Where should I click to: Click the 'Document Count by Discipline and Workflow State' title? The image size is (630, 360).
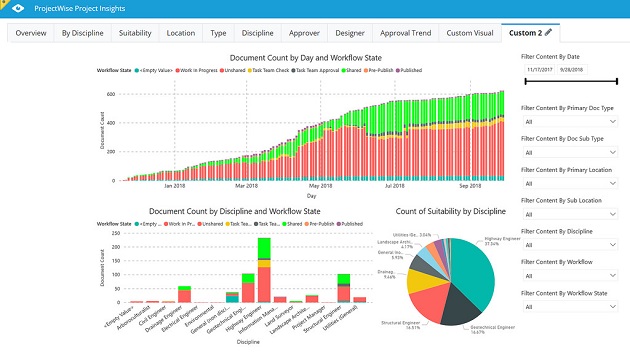point(235,211)
